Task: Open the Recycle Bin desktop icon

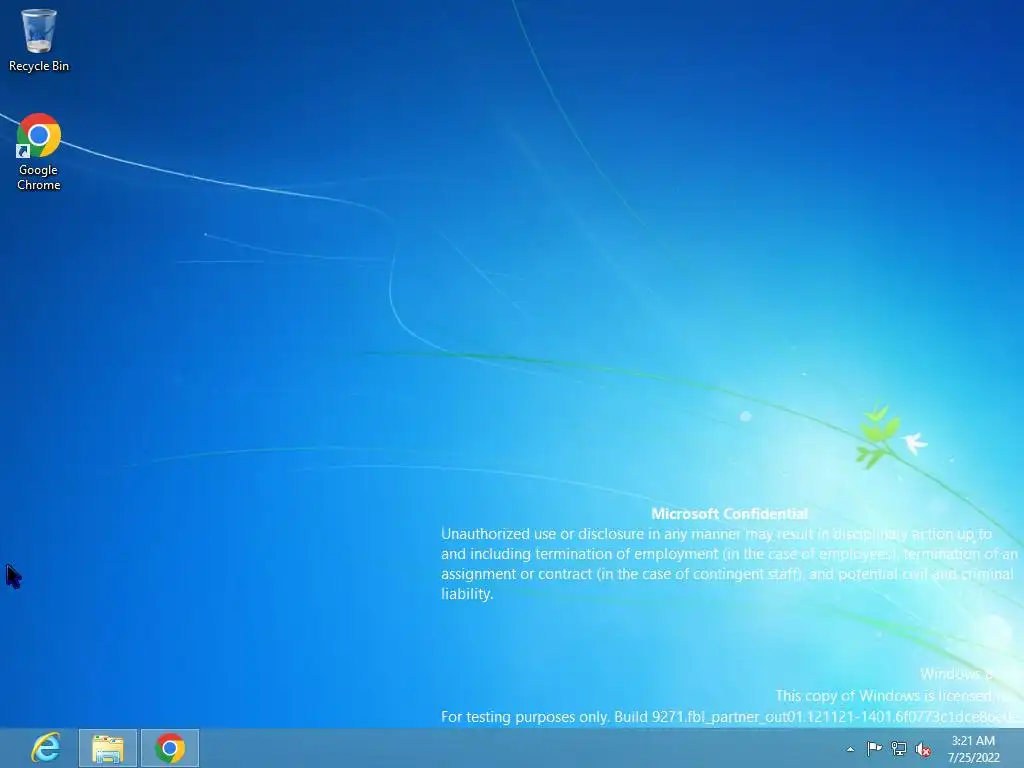Action: point(39,40)
